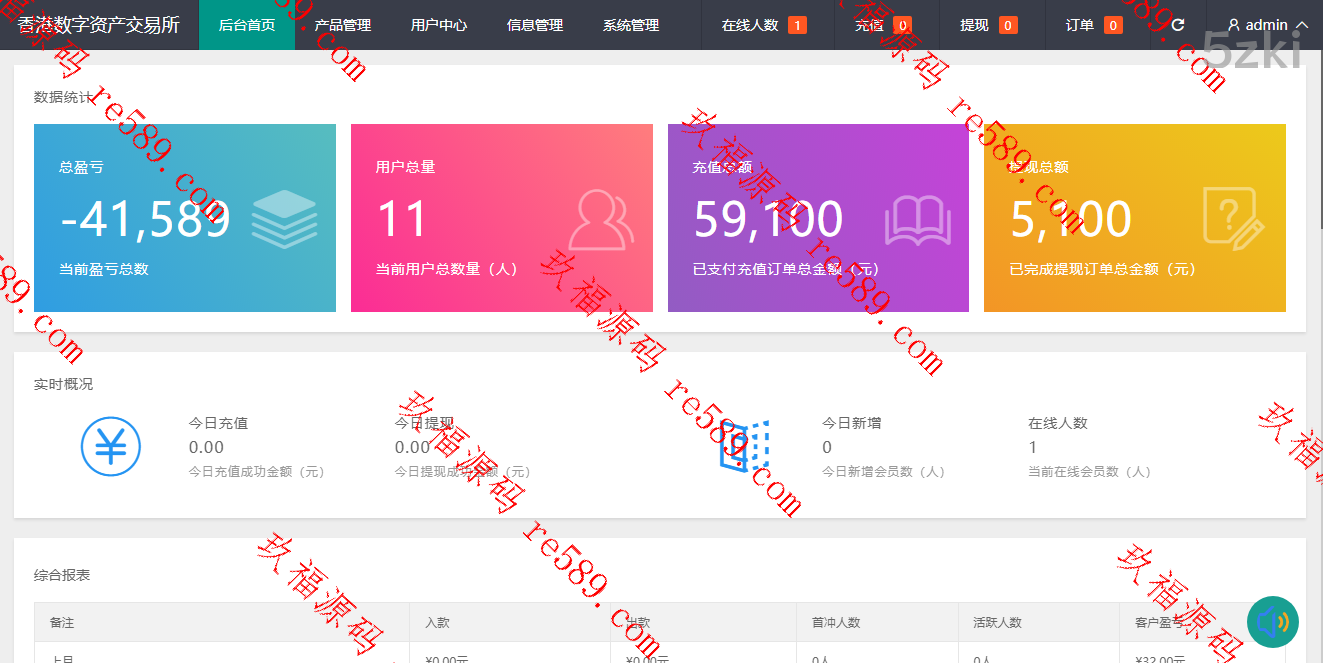Click the 入款 column header in report table
The height and width of the screenshot is (663, 1323).
[x=438, y=622]
